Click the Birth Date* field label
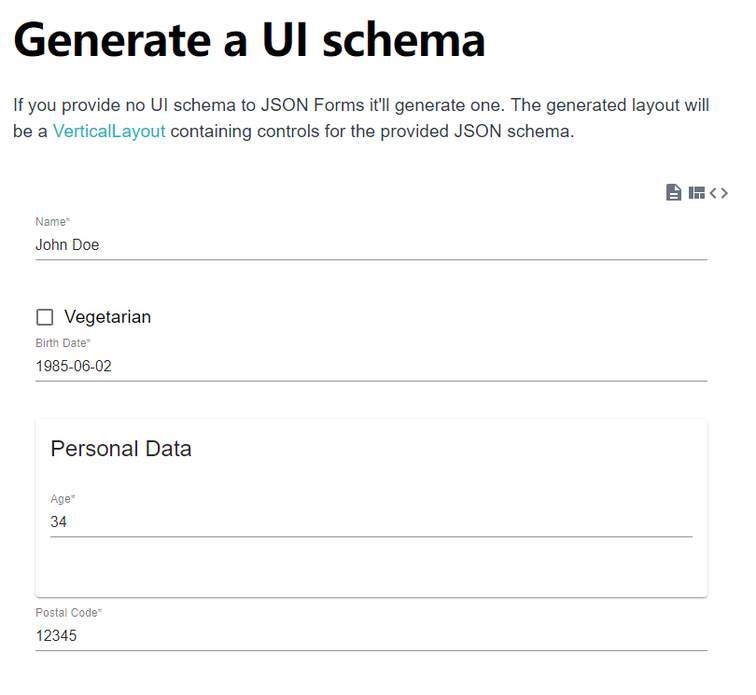The image size is (756, 695). click(x=63, y=343)
